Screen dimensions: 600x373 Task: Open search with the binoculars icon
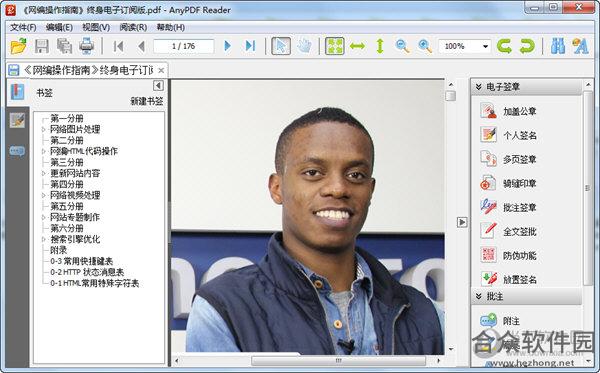click(x=558, y=46)
